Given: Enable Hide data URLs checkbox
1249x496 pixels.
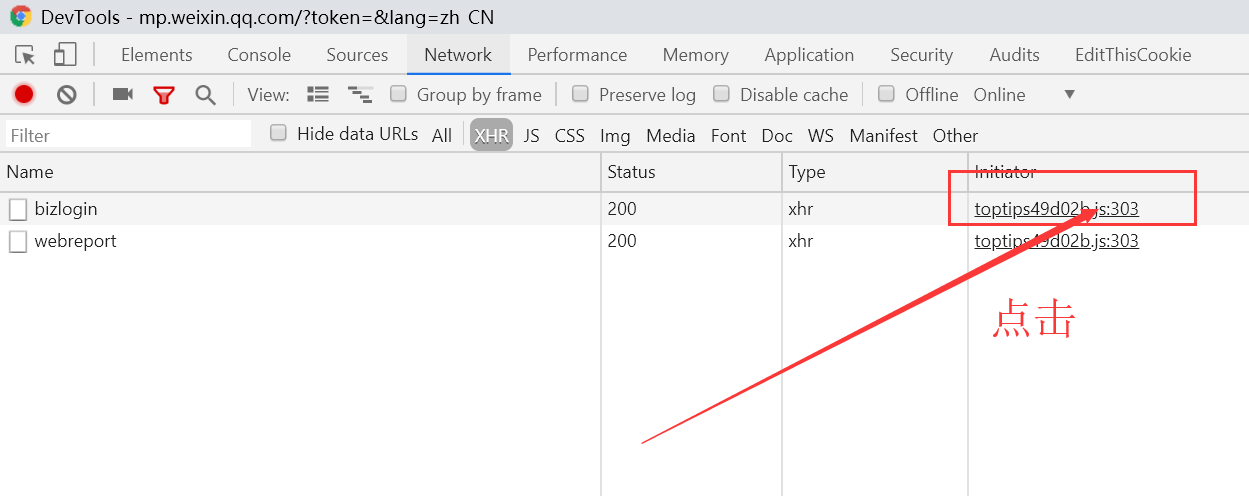Looking at the screenshot, I should pos(279,133).
